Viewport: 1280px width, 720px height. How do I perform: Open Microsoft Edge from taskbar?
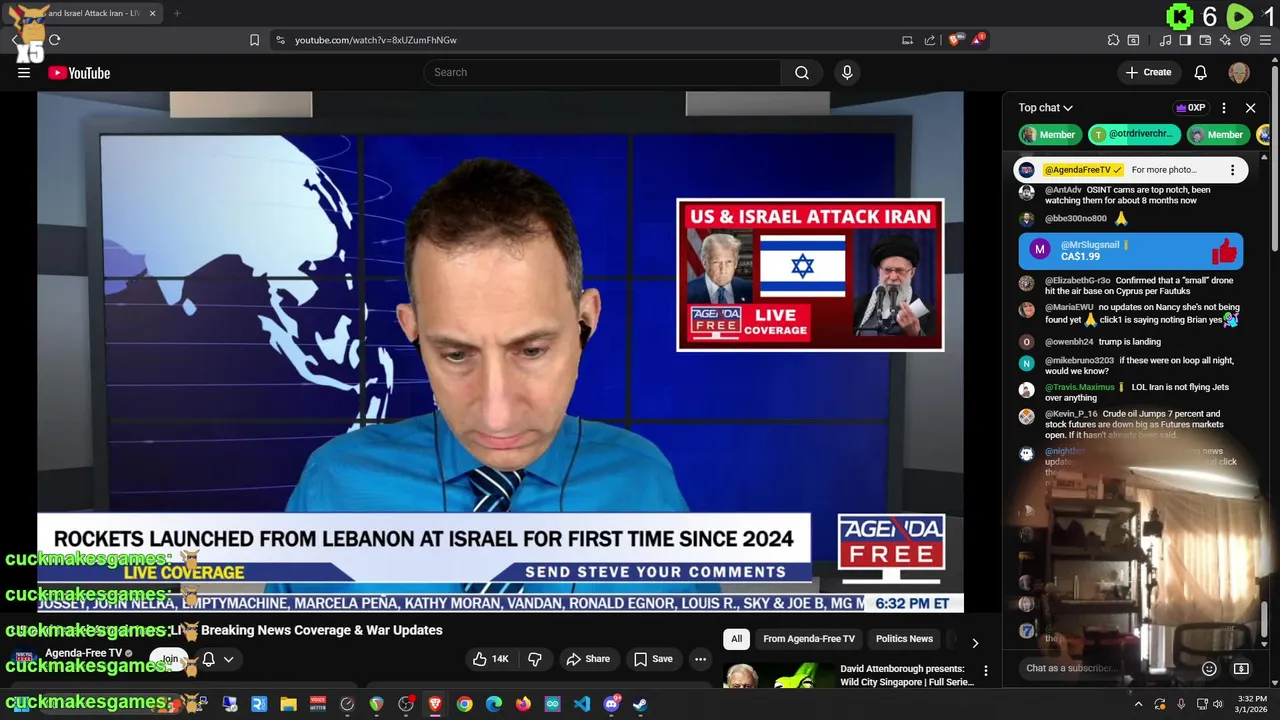coord(493,704)
